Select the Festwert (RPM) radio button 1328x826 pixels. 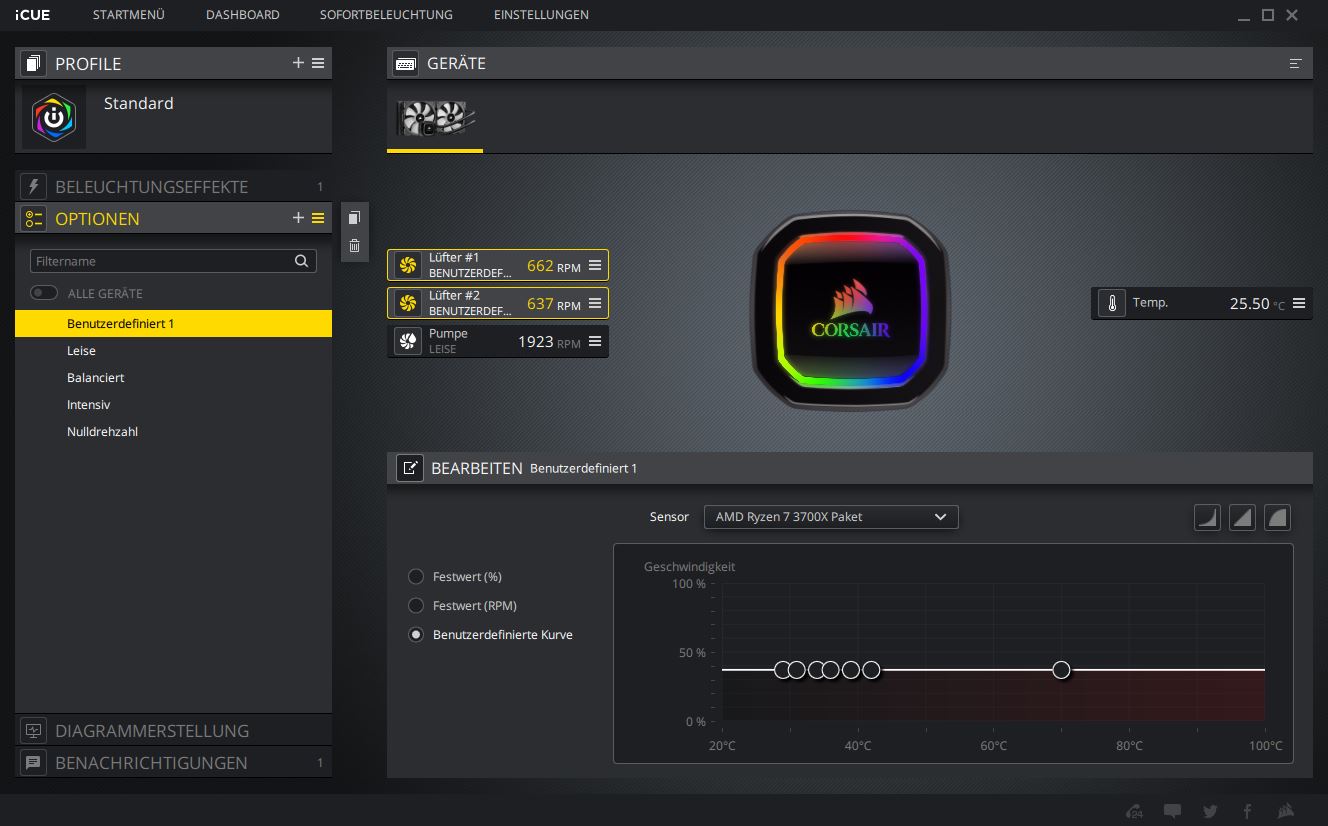click(416, 605)
